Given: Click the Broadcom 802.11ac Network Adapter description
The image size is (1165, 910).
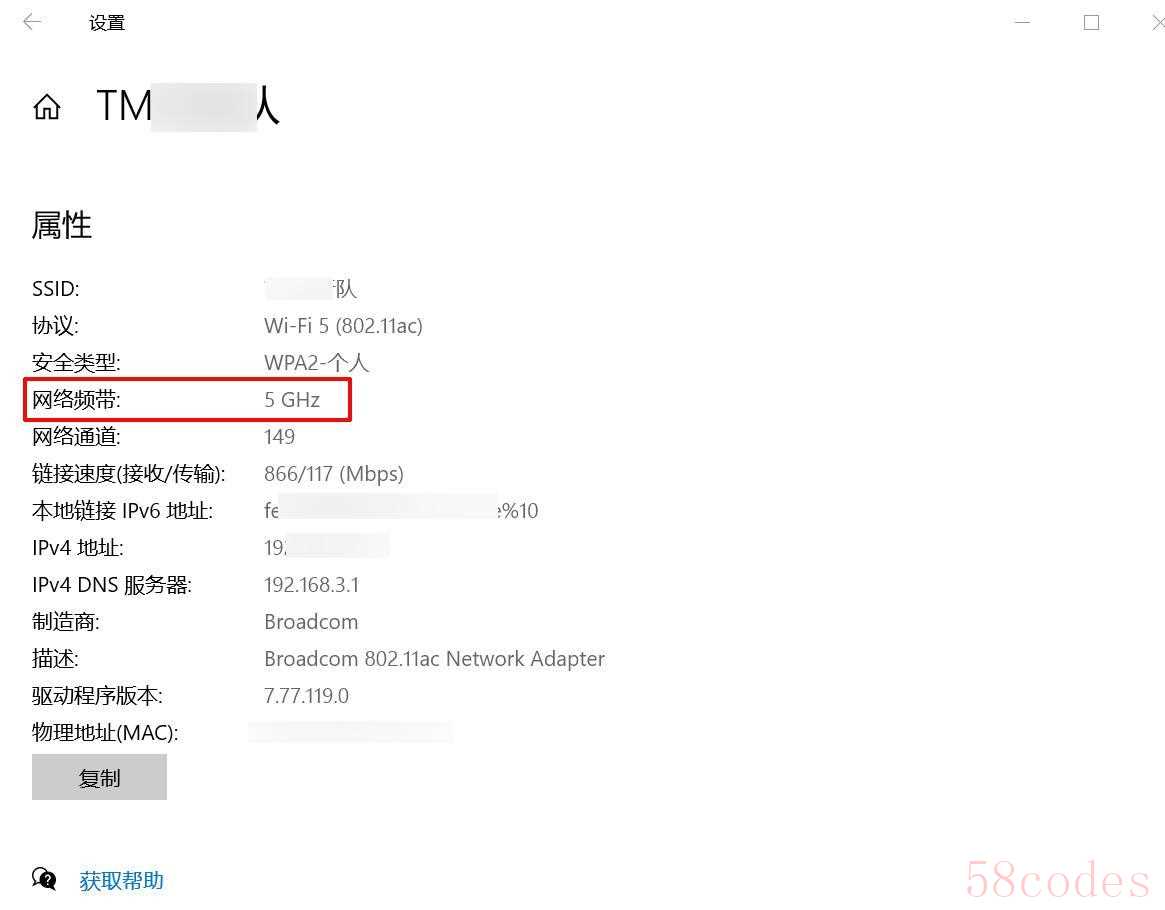Looking at the screenshot, I should click(435, 659).
